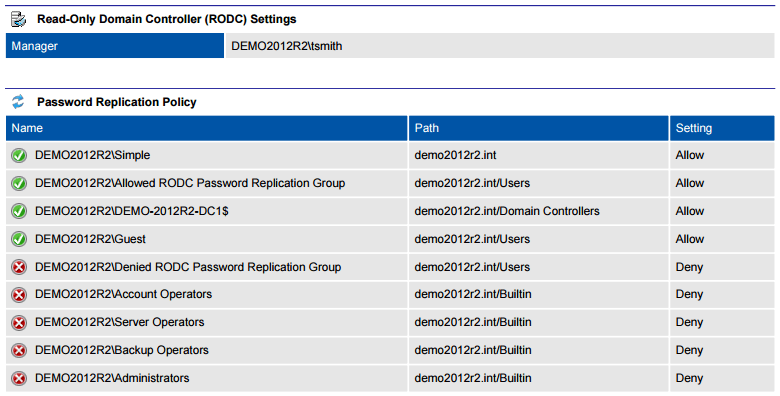
Task: Click the green check icon beside DEMO2012R2\Guest
Action: (x=19, y=239)
